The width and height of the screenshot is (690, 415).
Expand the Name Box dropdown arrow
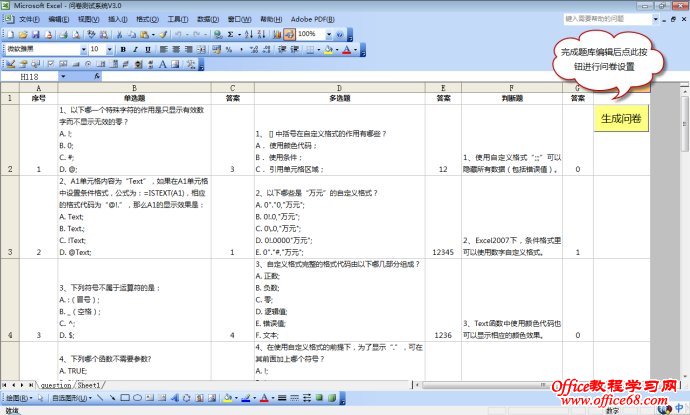click(x=63, y=77)
